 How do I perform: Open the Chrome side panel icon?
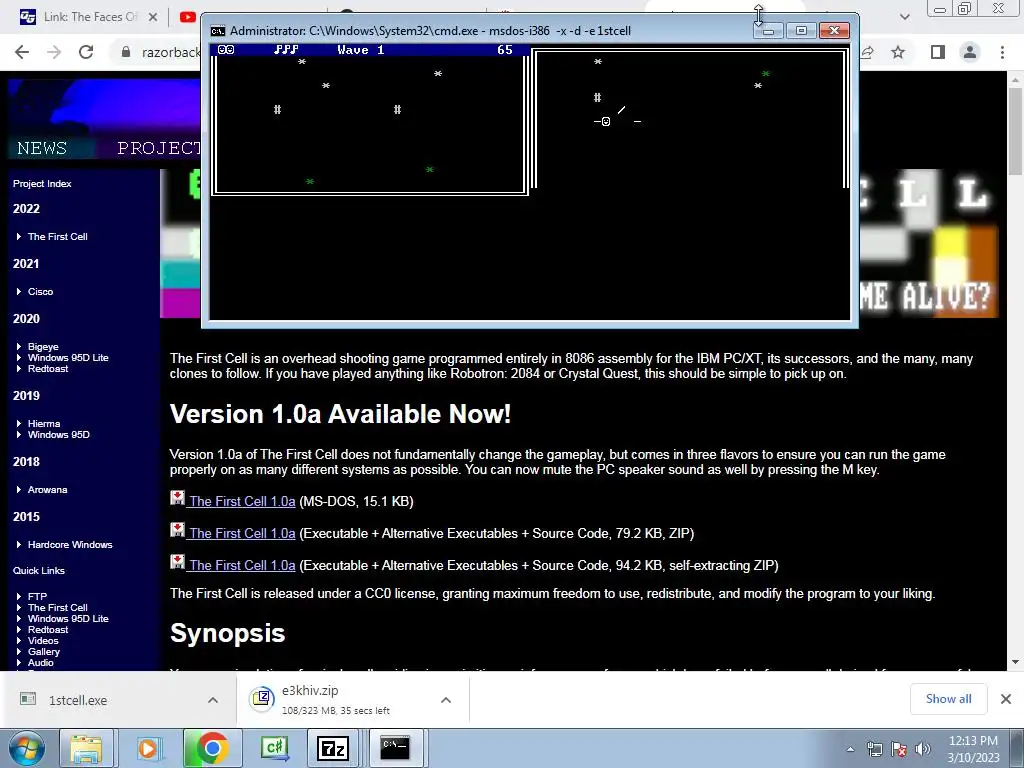point(938,52)
